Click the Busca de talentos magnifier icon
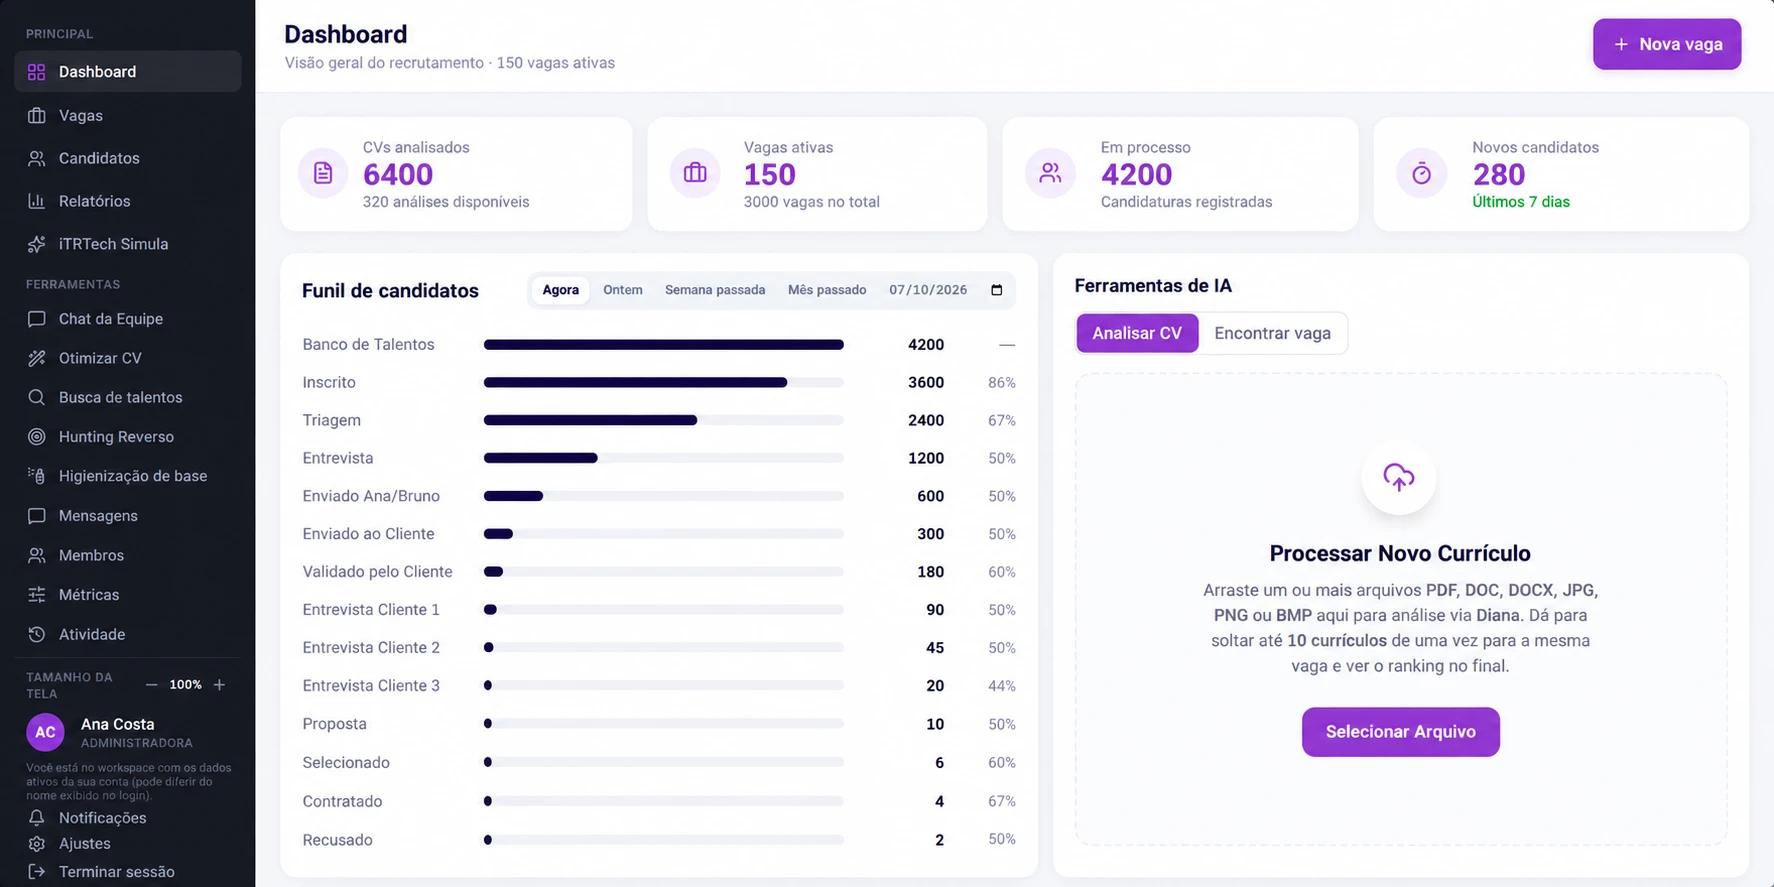 click(x=37, y=397)
